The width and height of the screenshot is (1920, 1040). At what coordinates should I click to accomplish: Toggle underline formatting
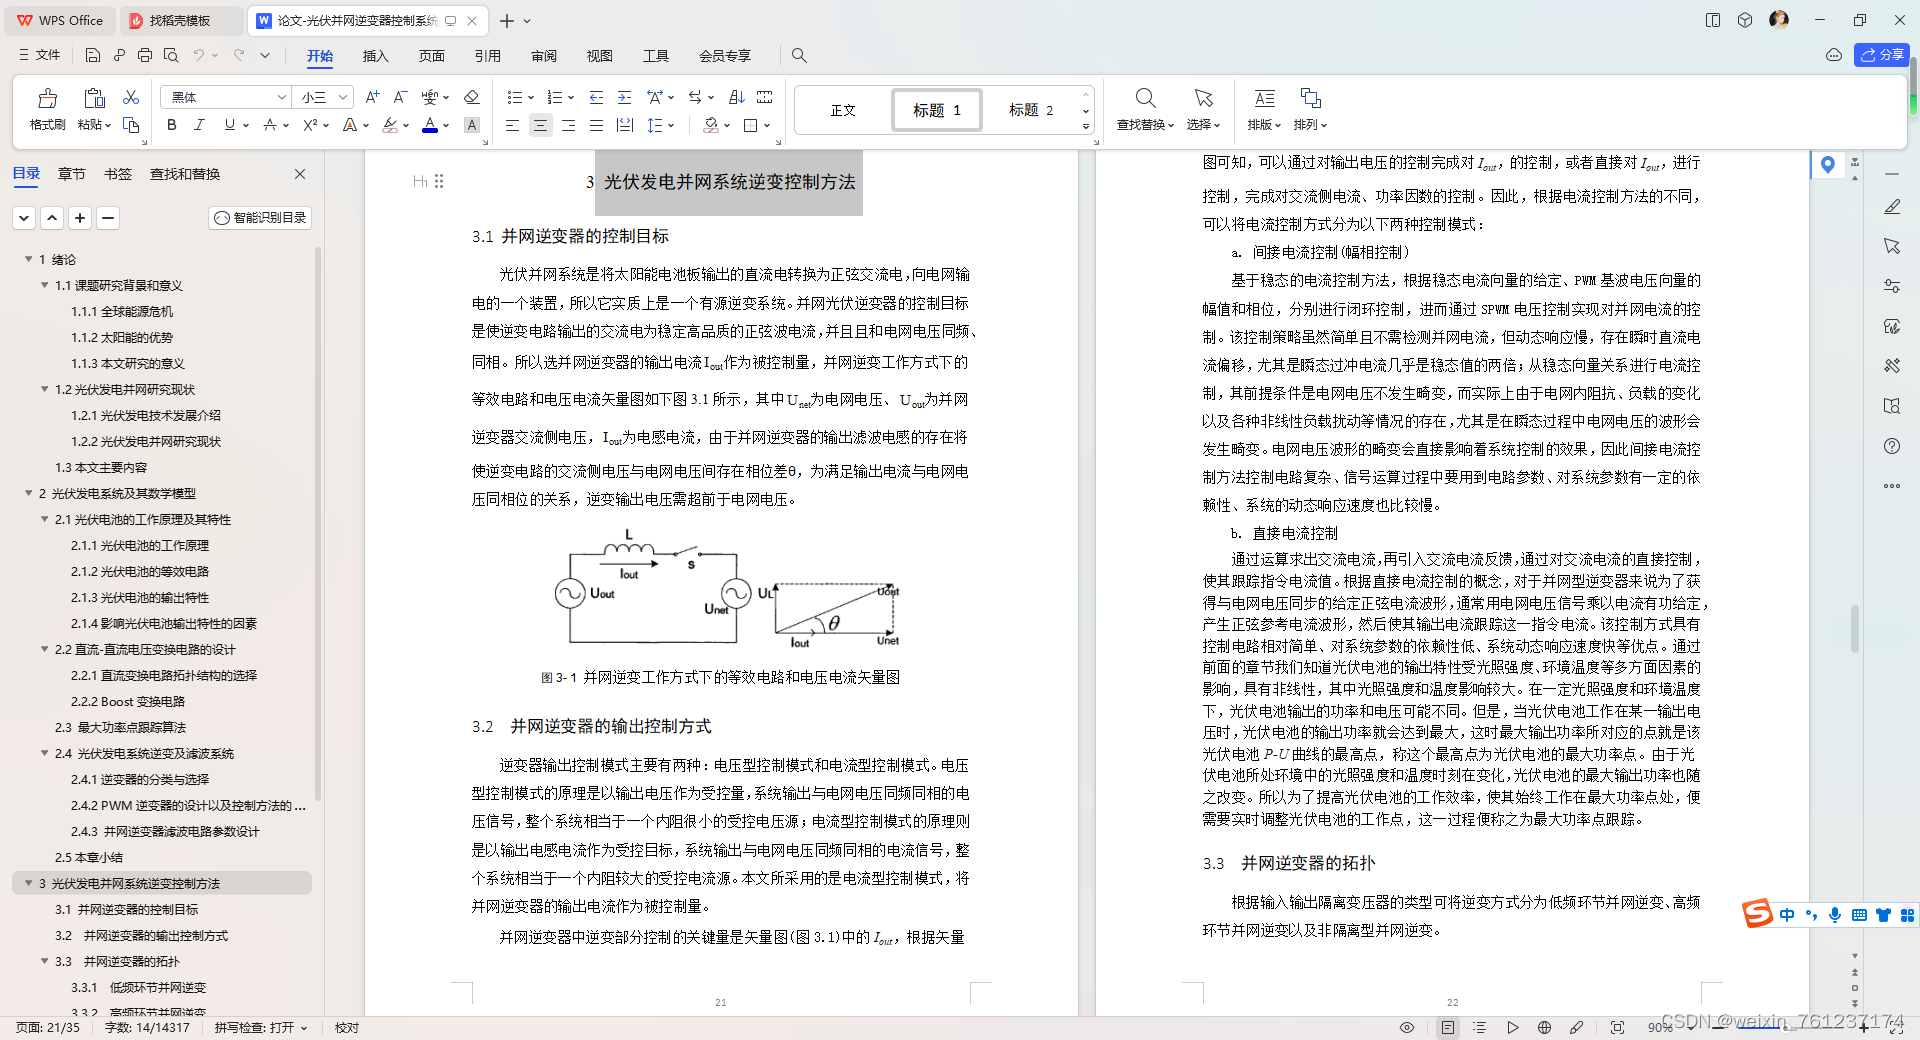tap(229, 125)
